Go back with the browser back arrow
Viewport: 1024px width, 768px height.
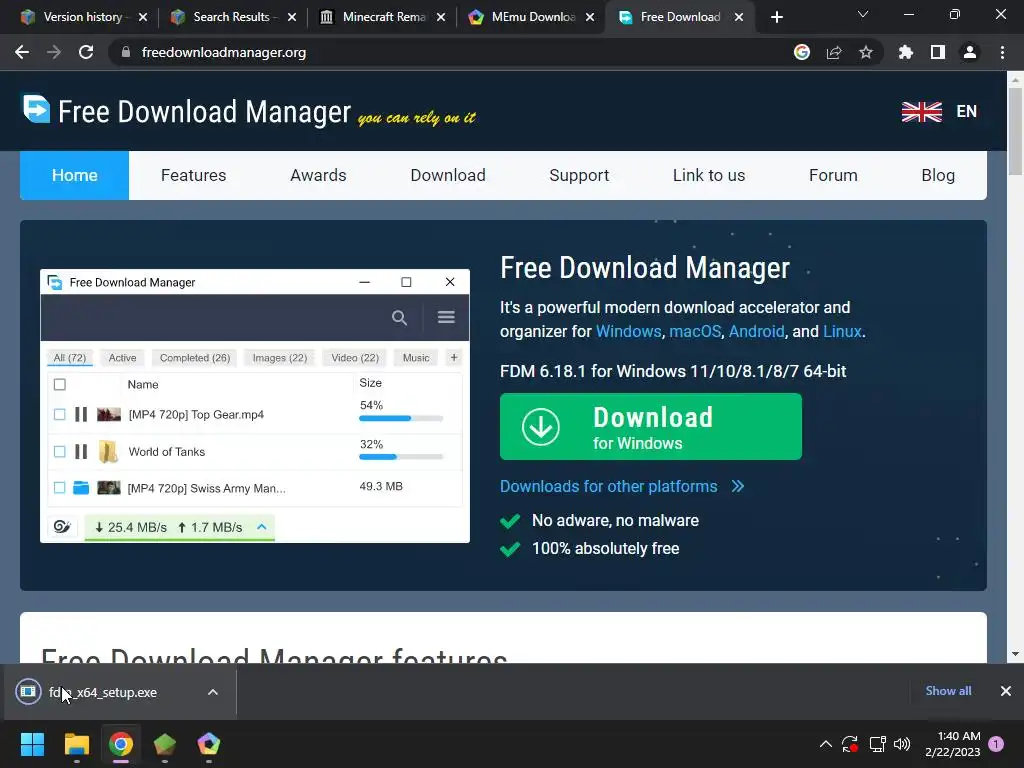pos(22,52)
